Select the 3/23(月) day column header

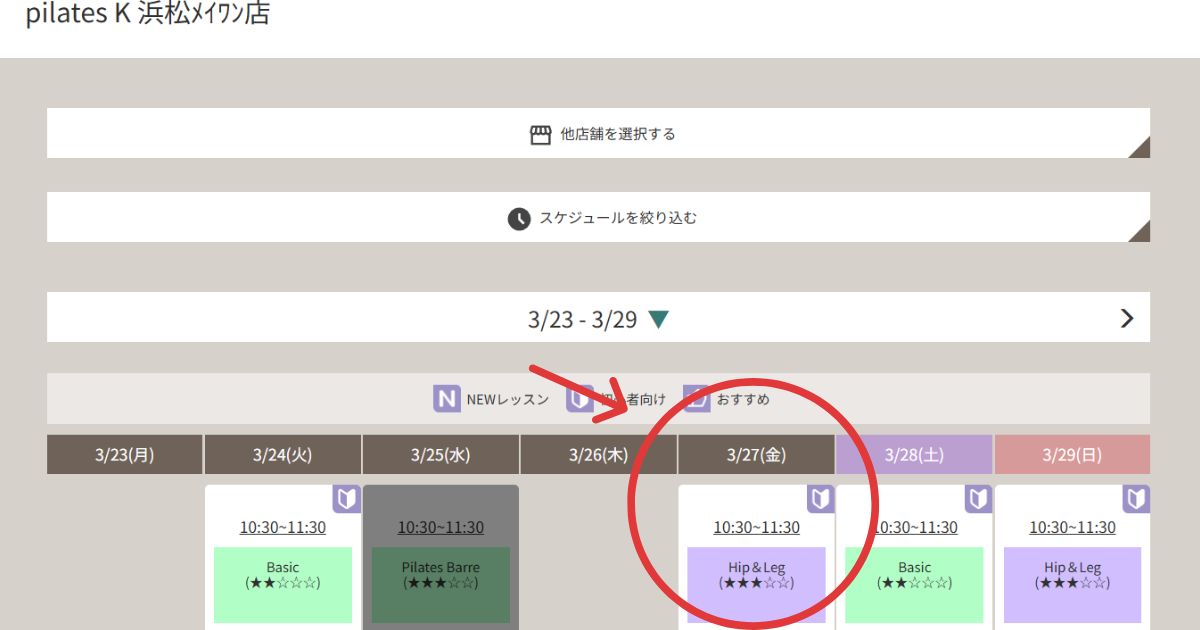coord(125,455)
